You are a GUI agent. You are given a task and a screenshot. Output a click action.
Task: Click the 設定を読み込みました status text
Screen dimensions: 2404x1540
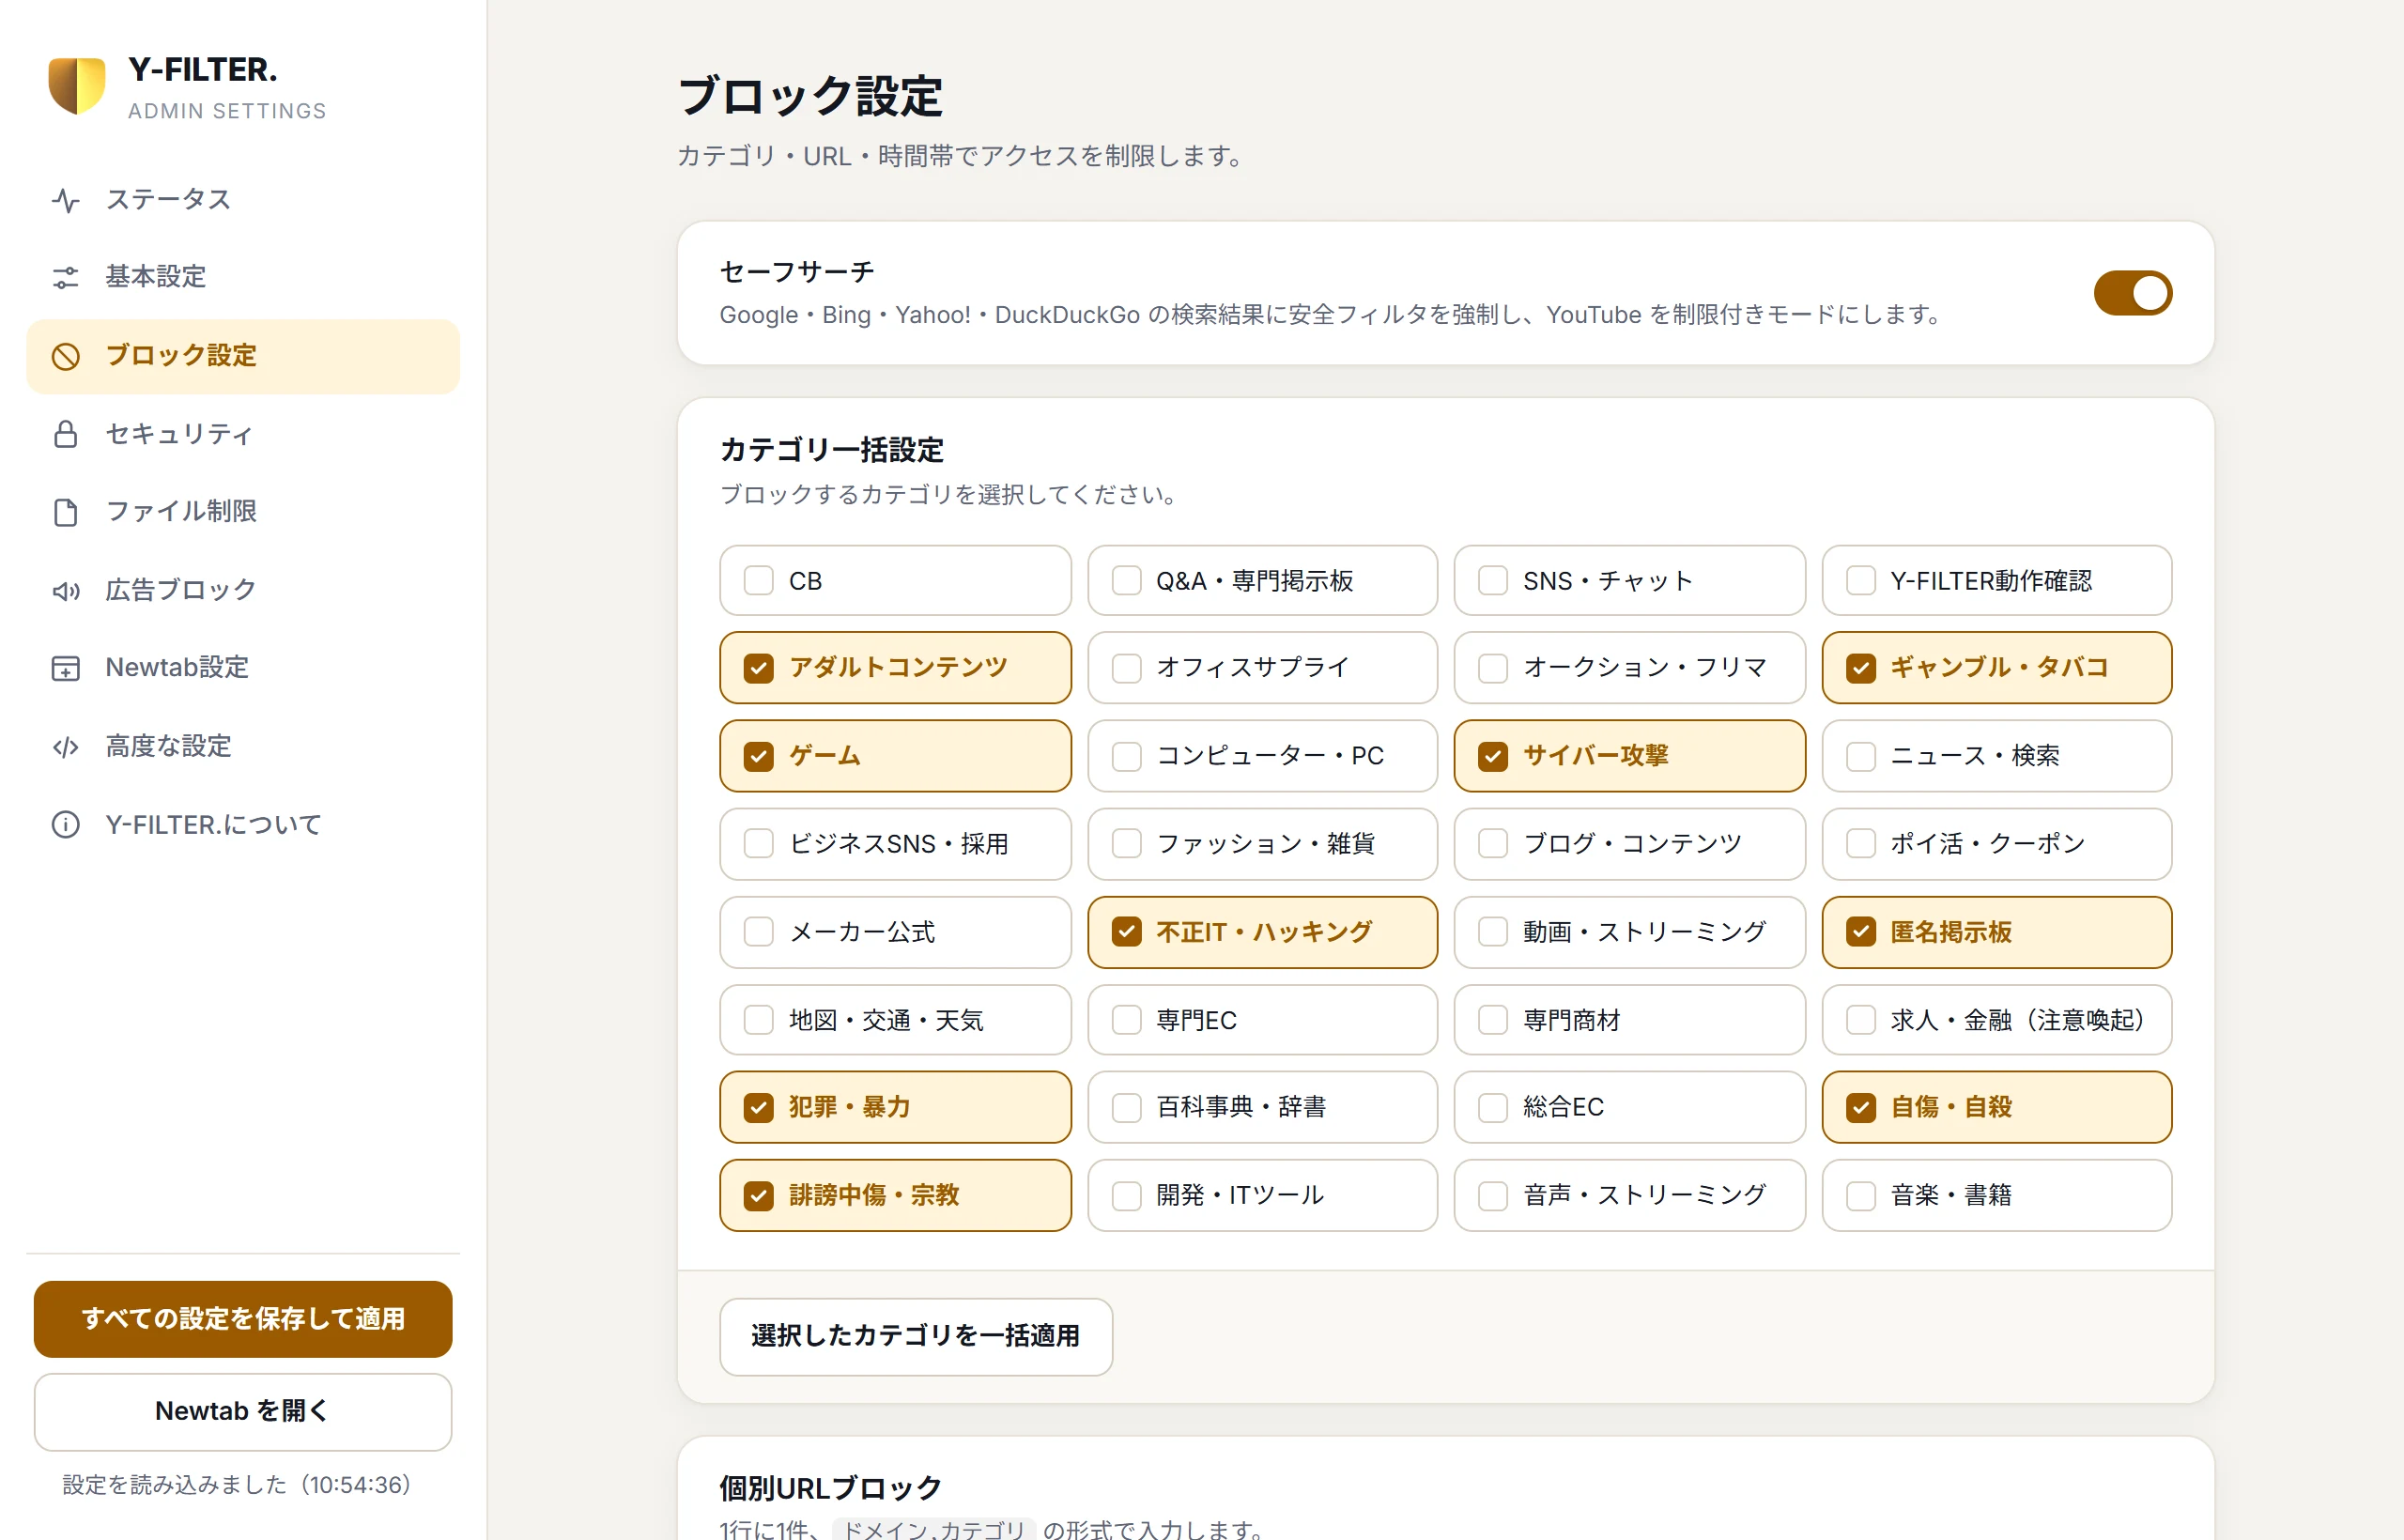pyautogui.click(x=237, y=1485)
